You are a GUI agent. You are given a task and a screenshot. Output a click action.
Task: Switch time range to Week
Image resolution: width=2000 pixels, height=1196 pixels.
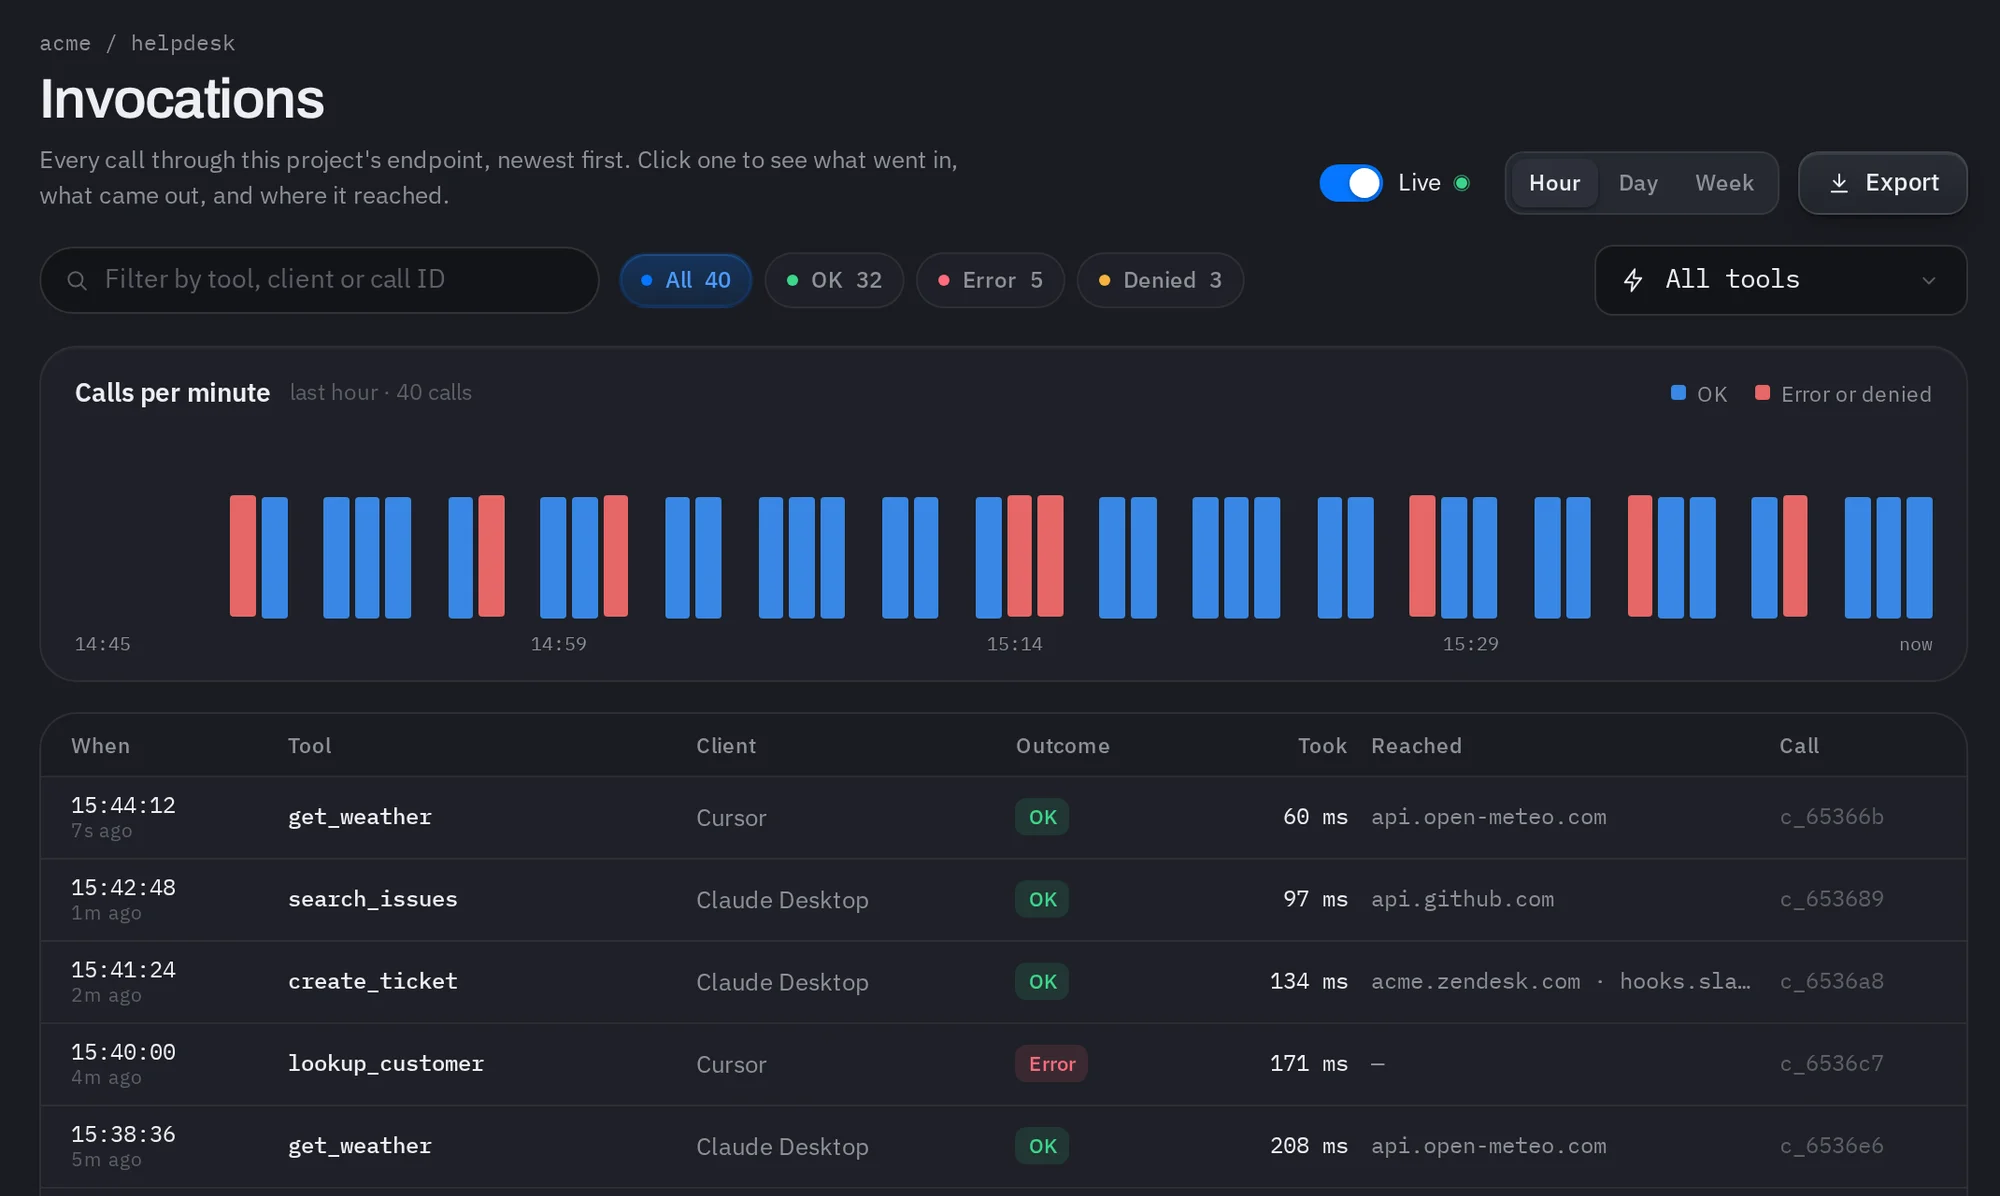(x=1724, y=183)
